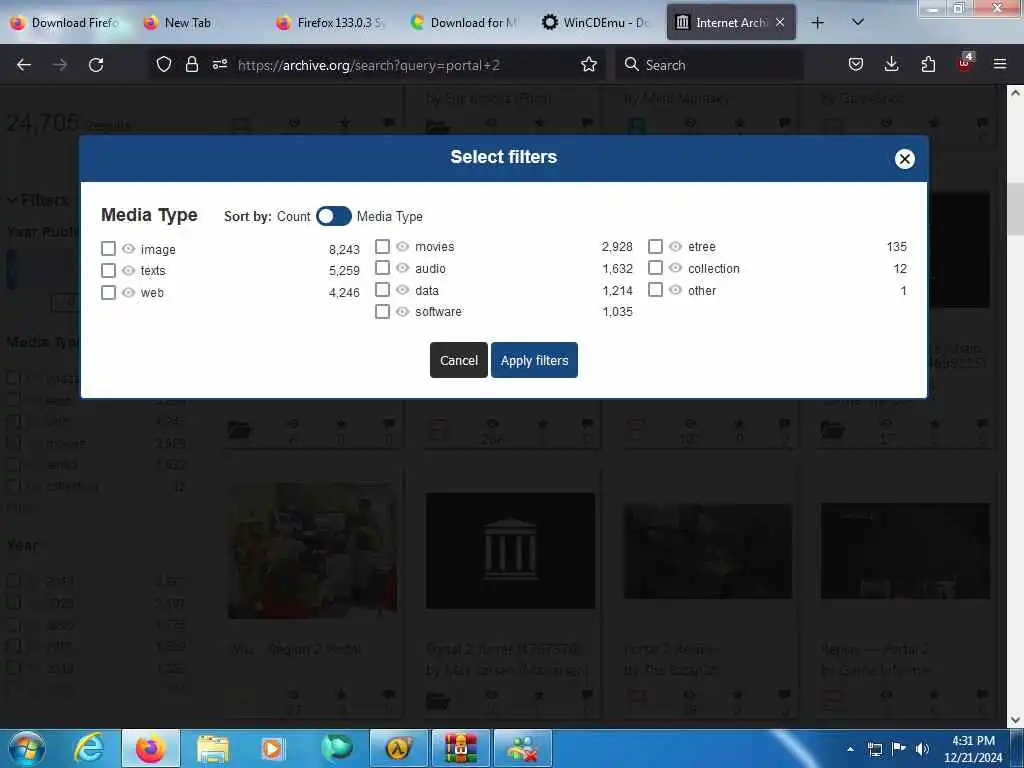Open a new browser tab

coord(817,23)
